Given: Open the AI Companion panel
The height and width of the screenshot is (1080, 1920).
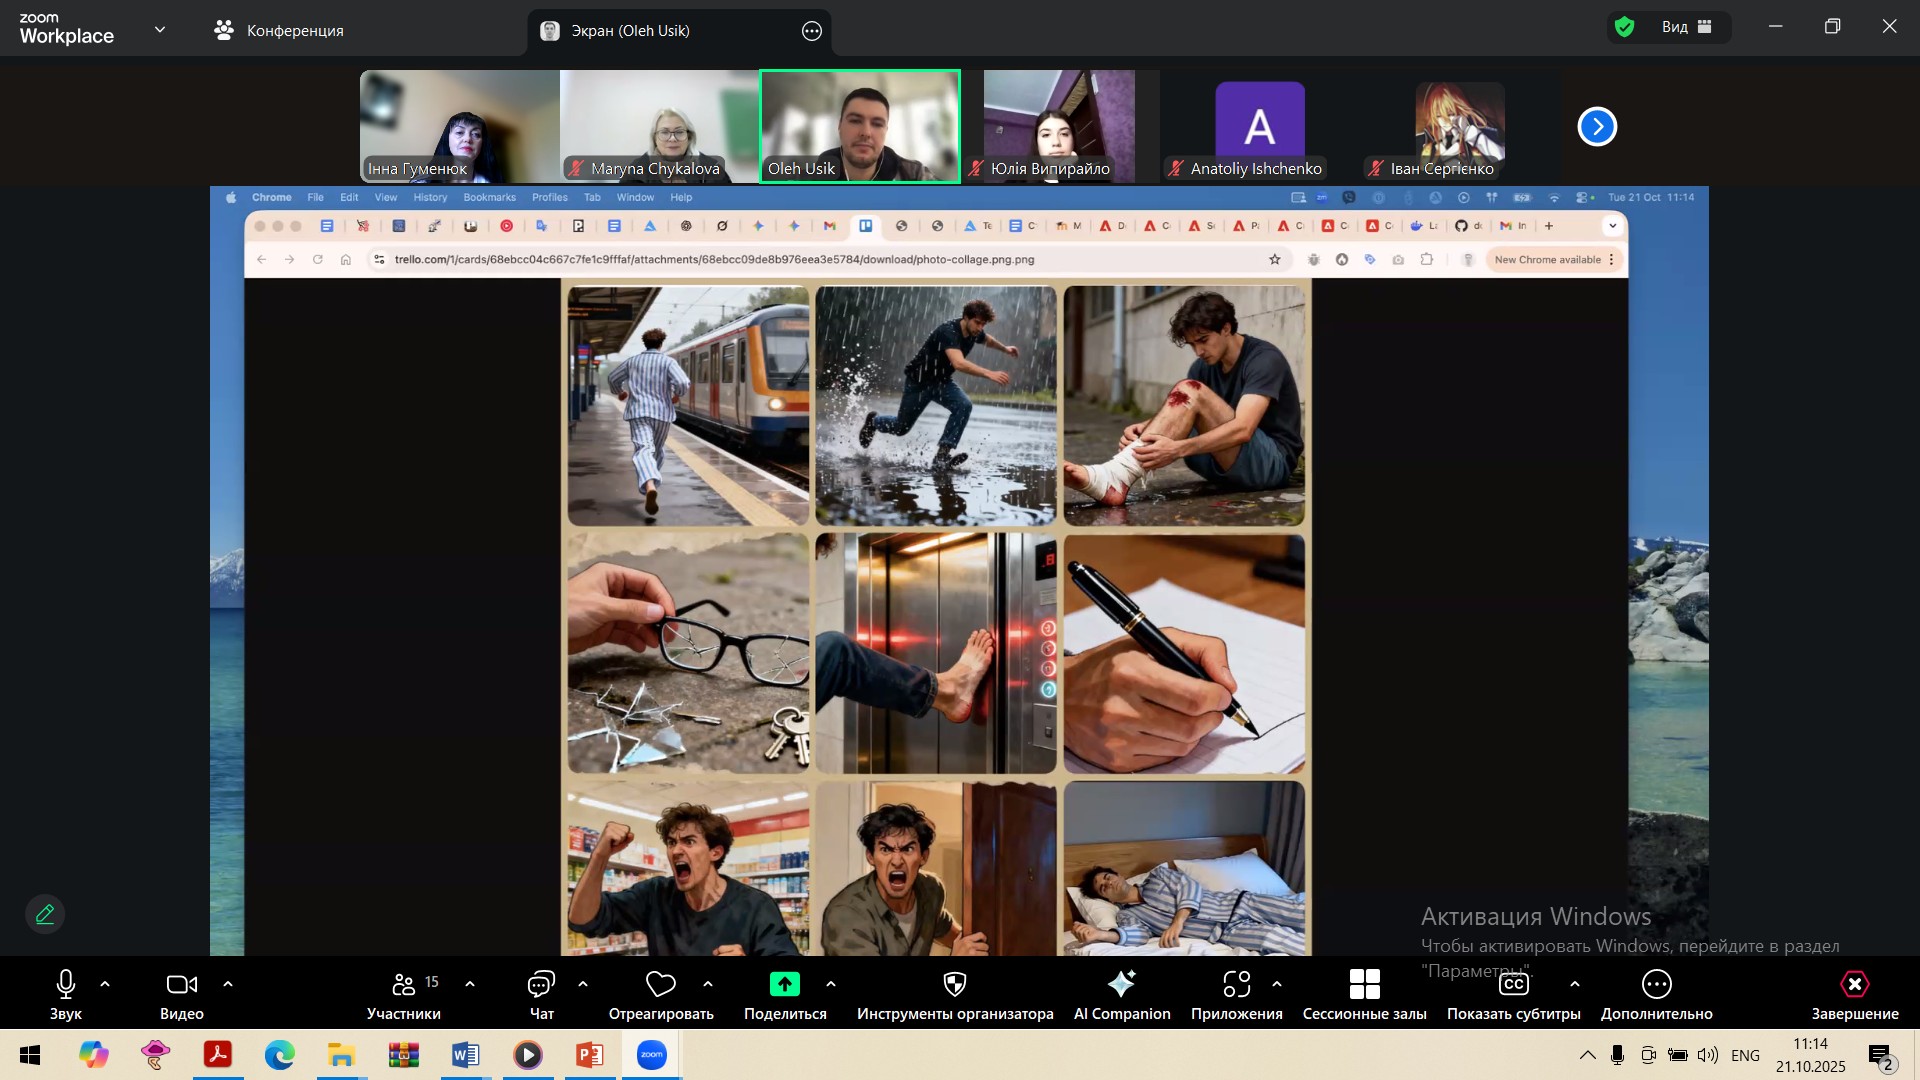Looking at the screenshot, I should 1121,985.
